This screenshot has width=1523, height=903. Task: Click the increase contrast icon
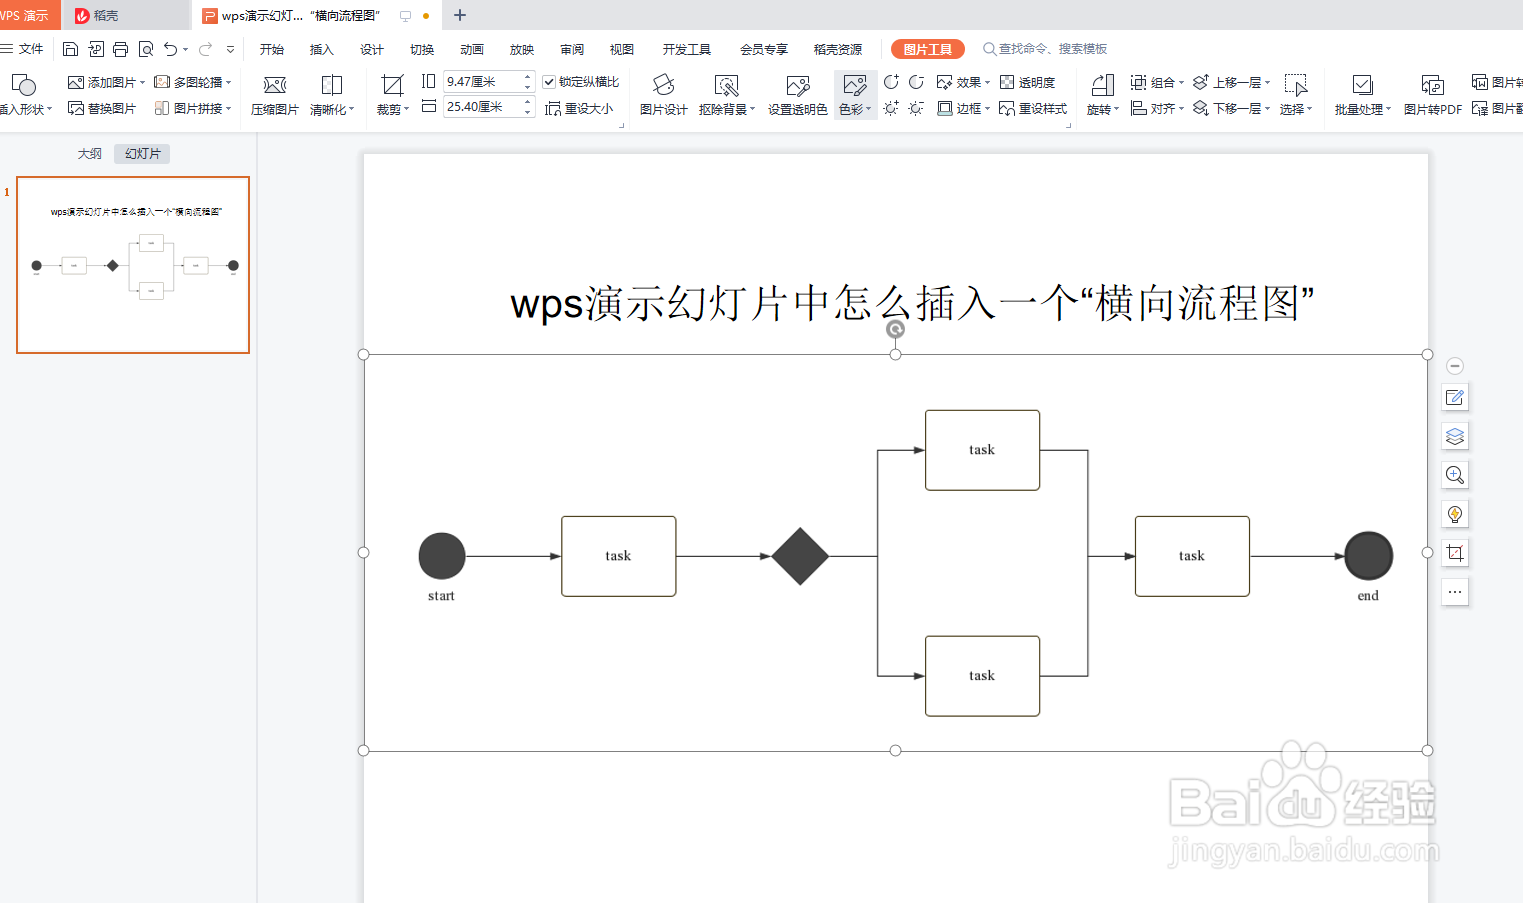pos(891,82)
